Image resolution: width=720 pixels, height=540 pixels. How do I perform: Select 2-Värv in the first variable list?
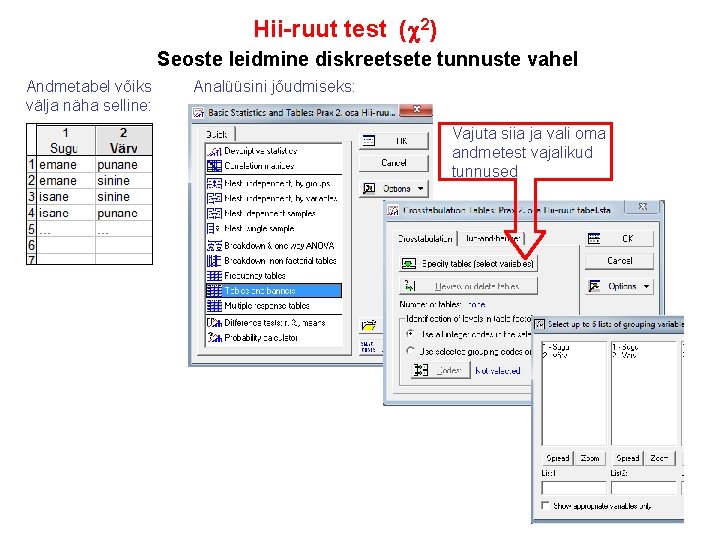click(555, 354)
